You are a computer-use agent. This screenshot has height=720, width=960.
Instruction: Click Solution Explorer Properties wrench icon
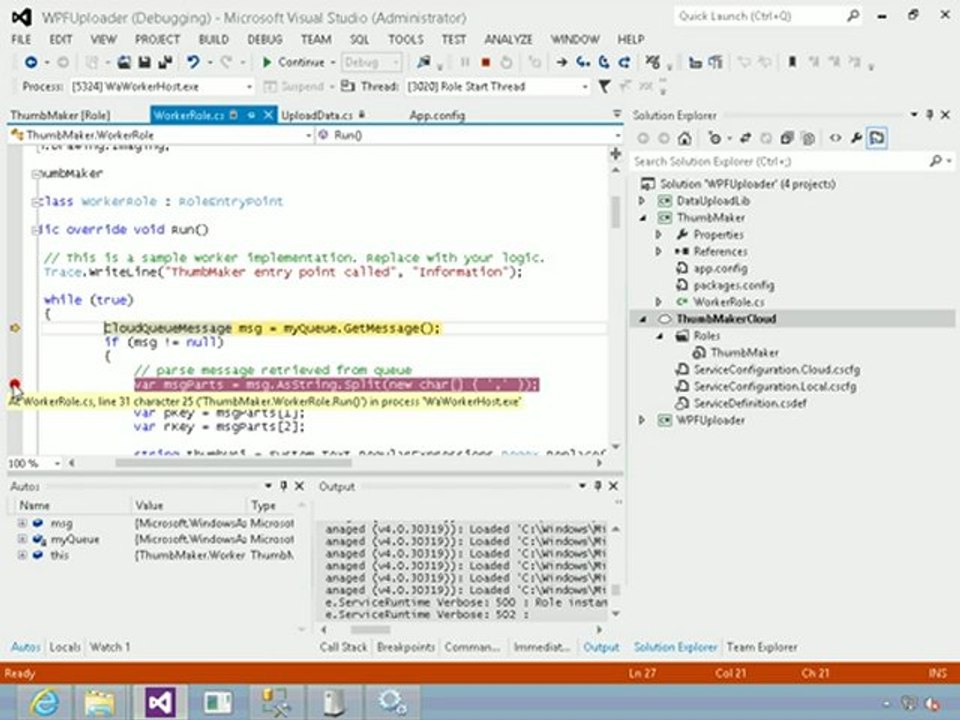[x=856, y=138]
